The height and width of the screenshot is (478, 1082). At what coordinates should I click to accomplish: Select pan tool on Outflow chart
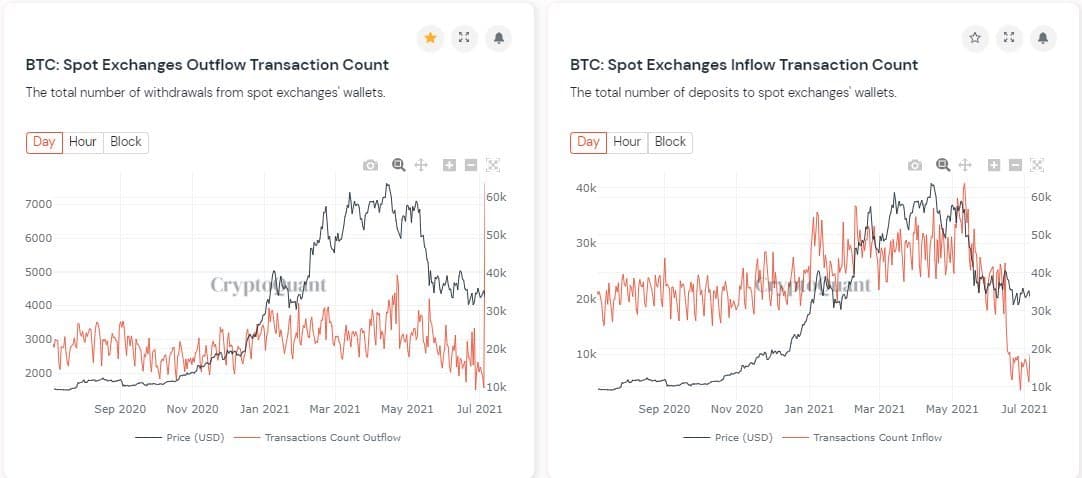click(421, 165)
